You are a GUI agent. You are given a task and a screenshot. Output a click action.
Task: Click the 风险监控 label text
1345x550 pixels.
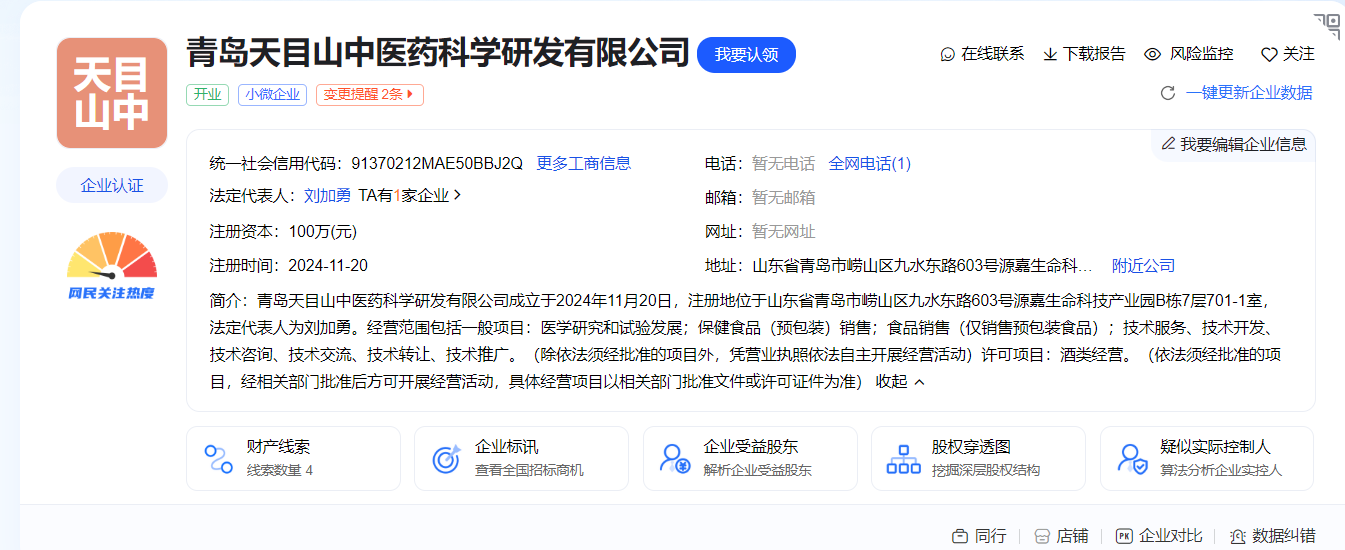pyautogui.click(x=1202, y=54)
